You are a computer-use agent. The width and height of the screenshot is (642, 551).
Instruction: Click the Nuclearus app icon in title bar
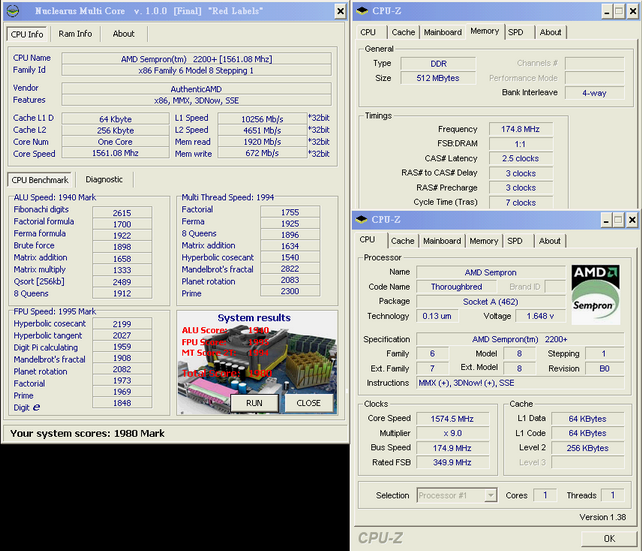13,11
